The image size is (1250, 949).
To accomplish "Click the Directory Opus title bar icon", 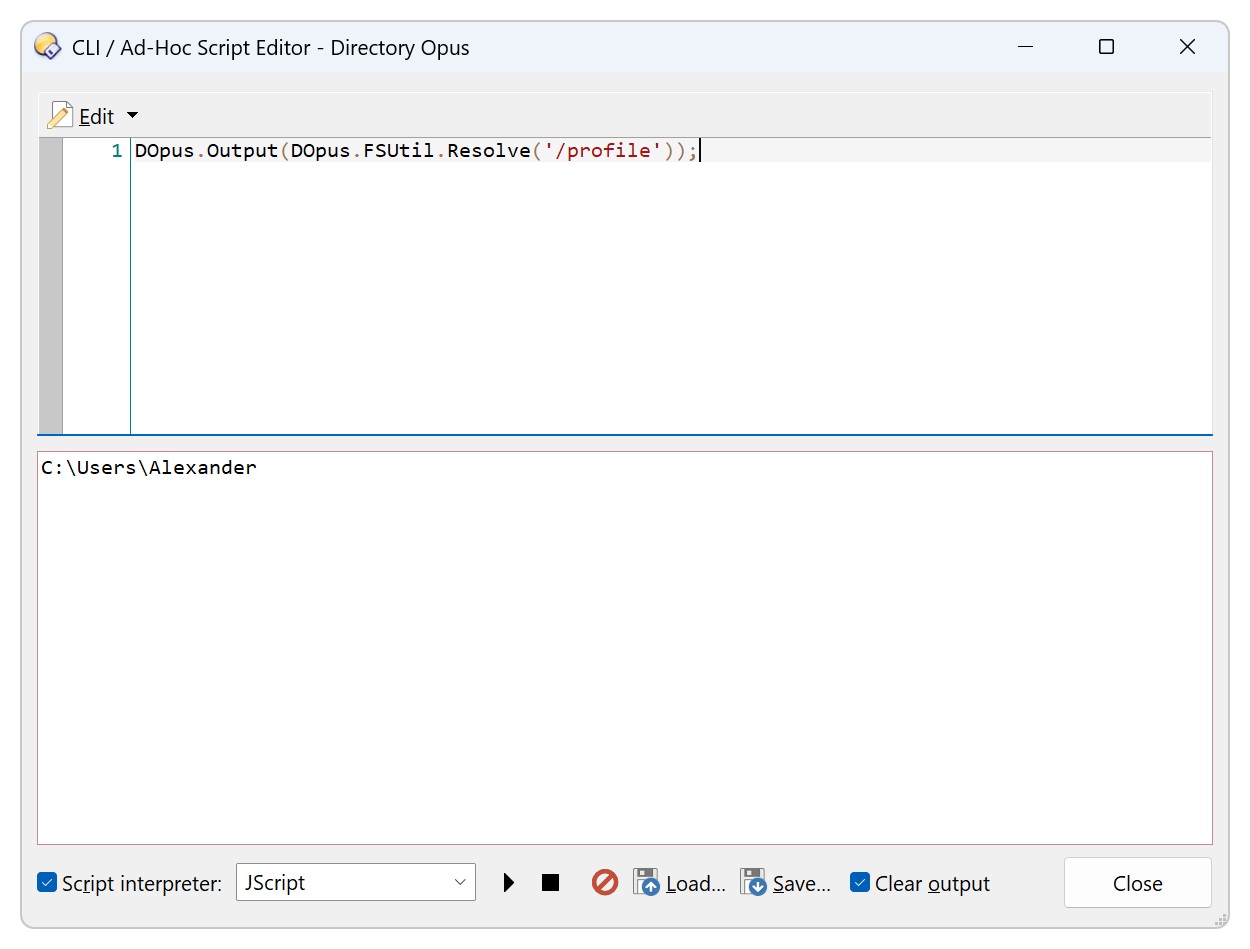I will pos(46,47).
